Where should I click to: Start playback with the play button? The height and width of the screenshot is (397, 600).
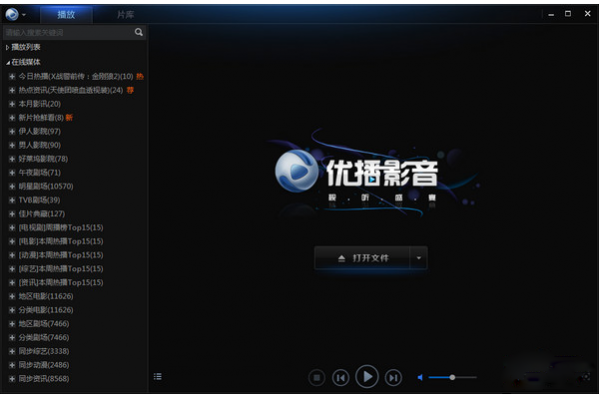click(367, 377)
